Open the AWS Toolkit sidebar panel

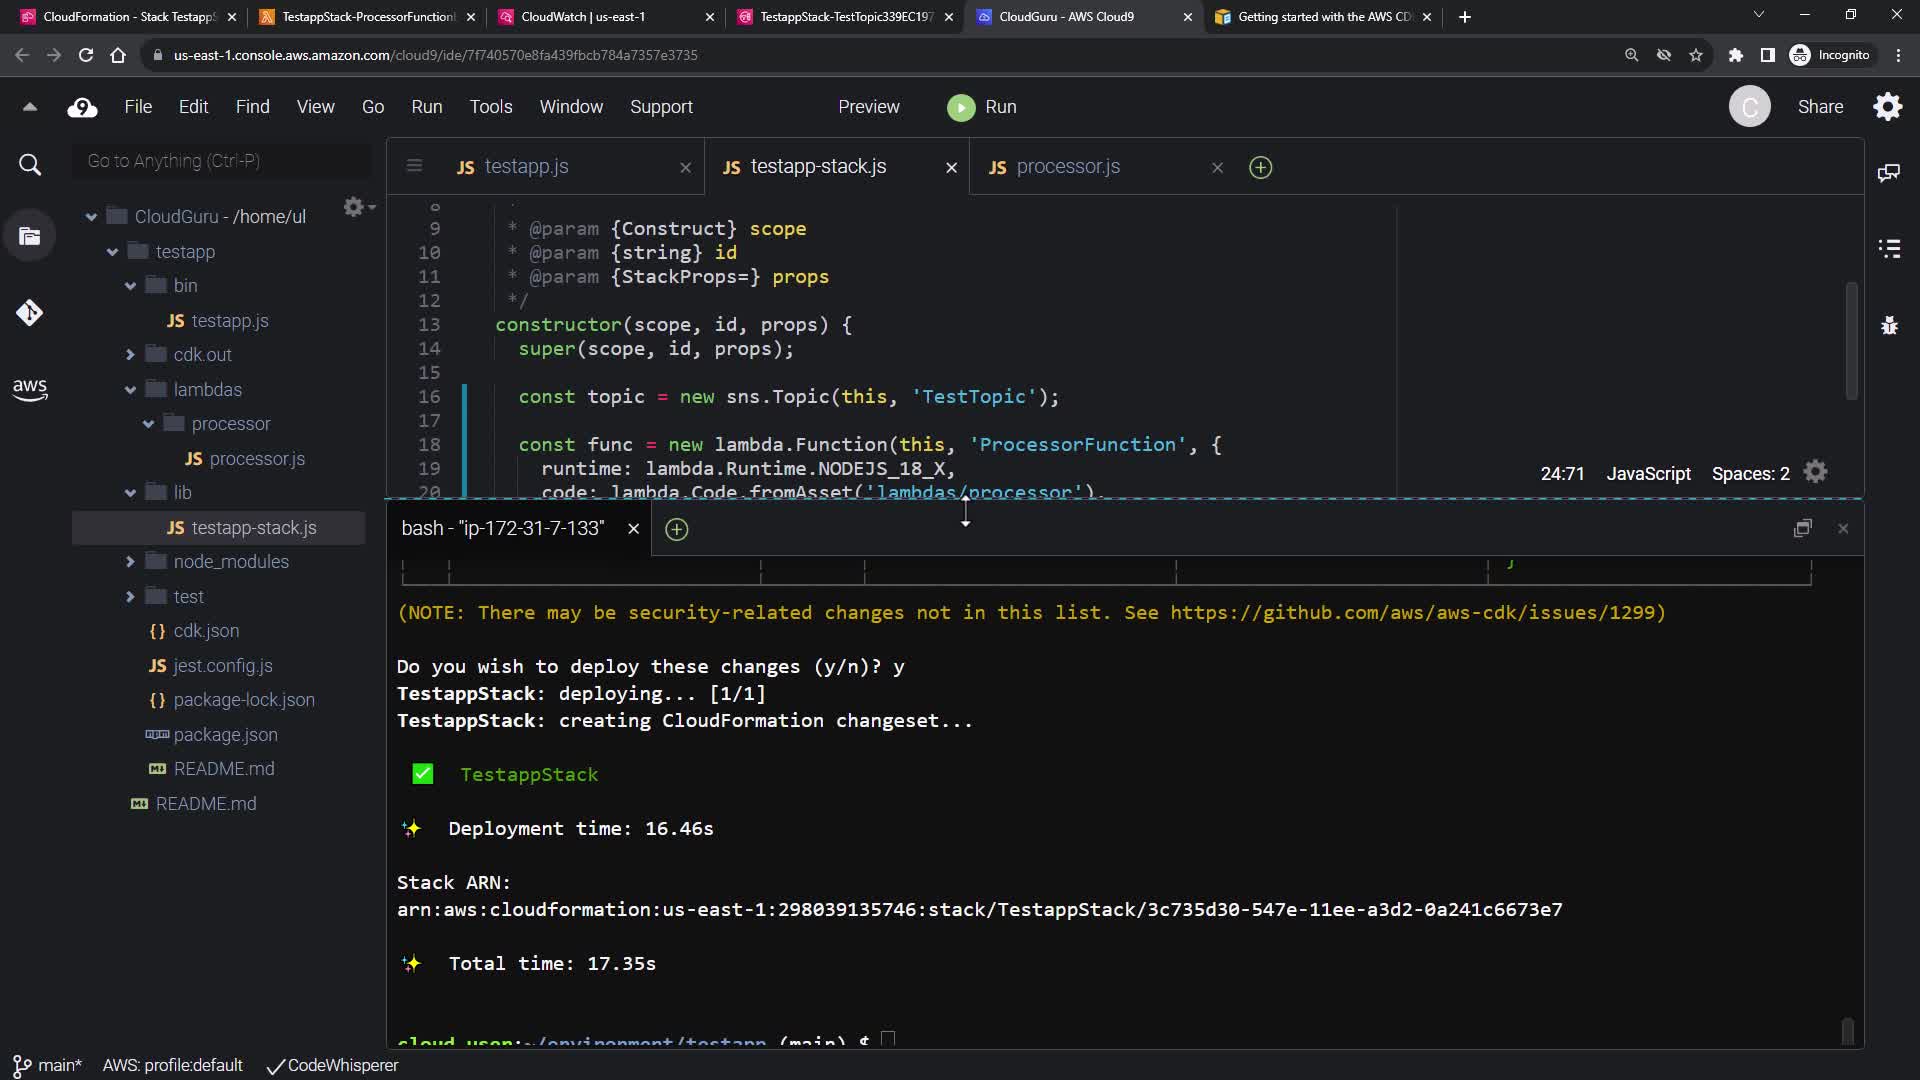click(x=30, y=389)
